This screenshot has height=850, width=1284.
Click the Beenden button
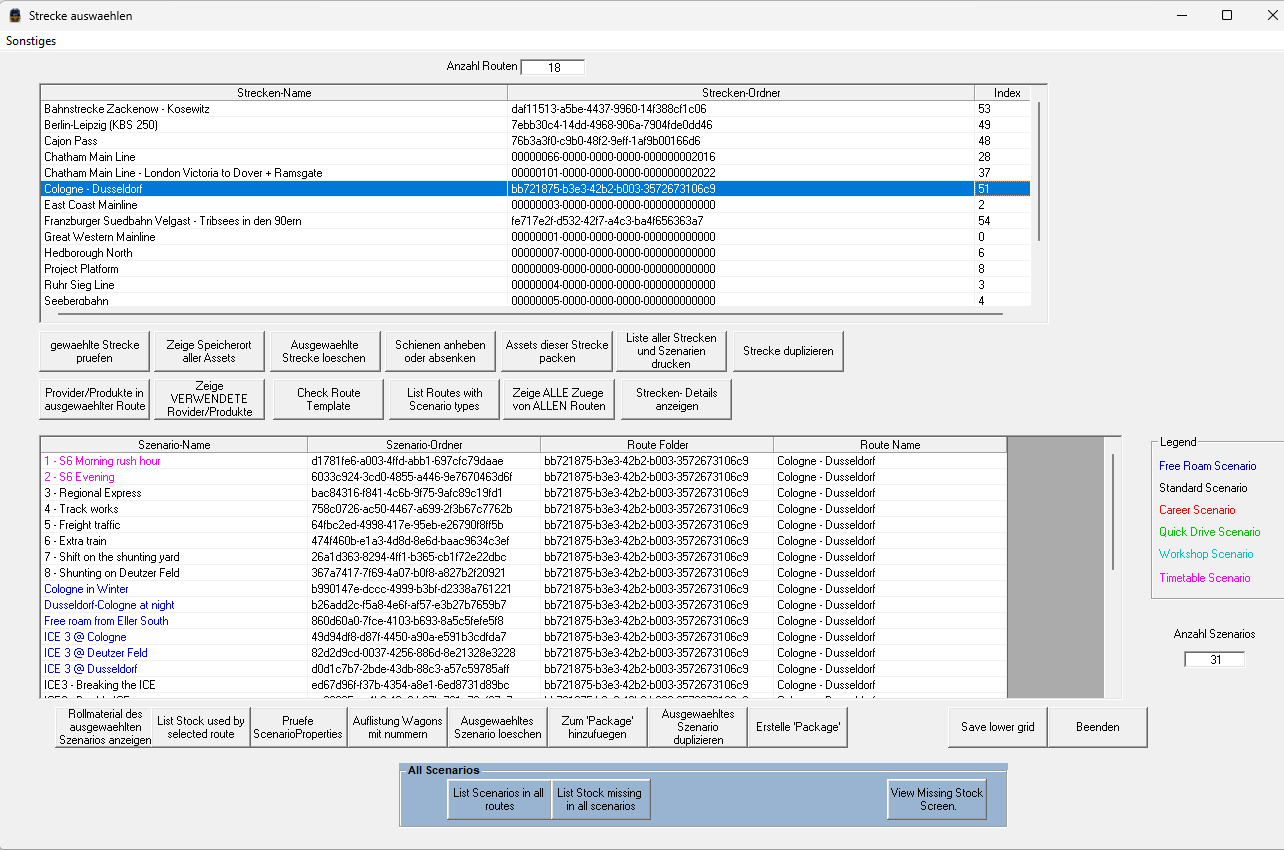click(1098, 727)
